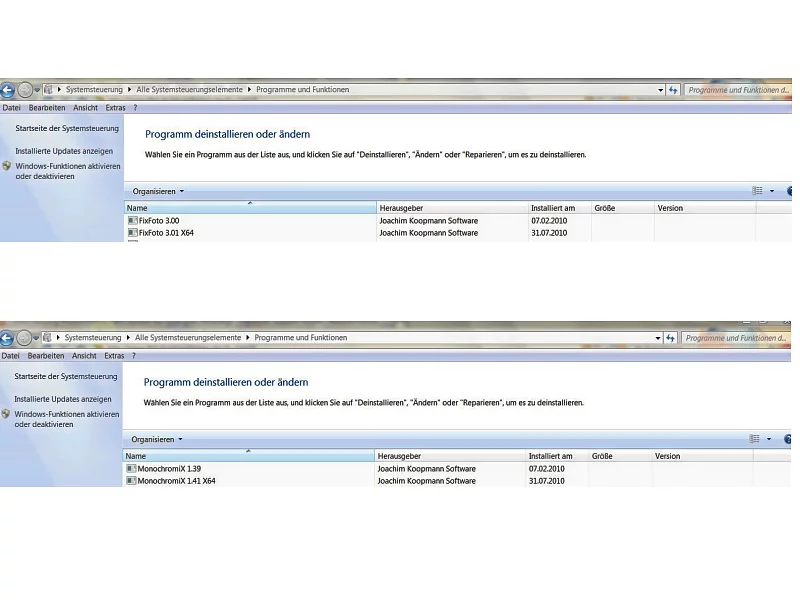Click Installierte Updates anzeigen in the lower window
The image size is (800, 600).
[63, 399]
